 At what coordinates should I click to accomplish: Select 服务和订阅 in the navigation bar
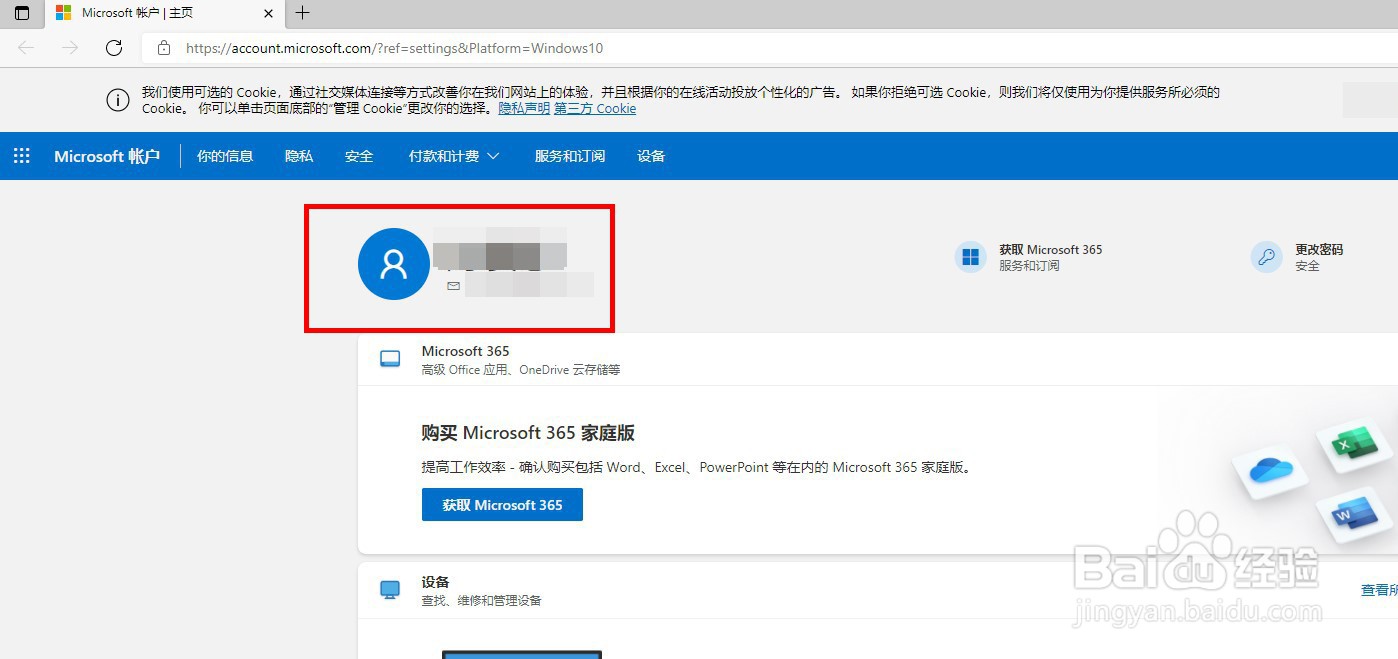[x=569, y=156]
